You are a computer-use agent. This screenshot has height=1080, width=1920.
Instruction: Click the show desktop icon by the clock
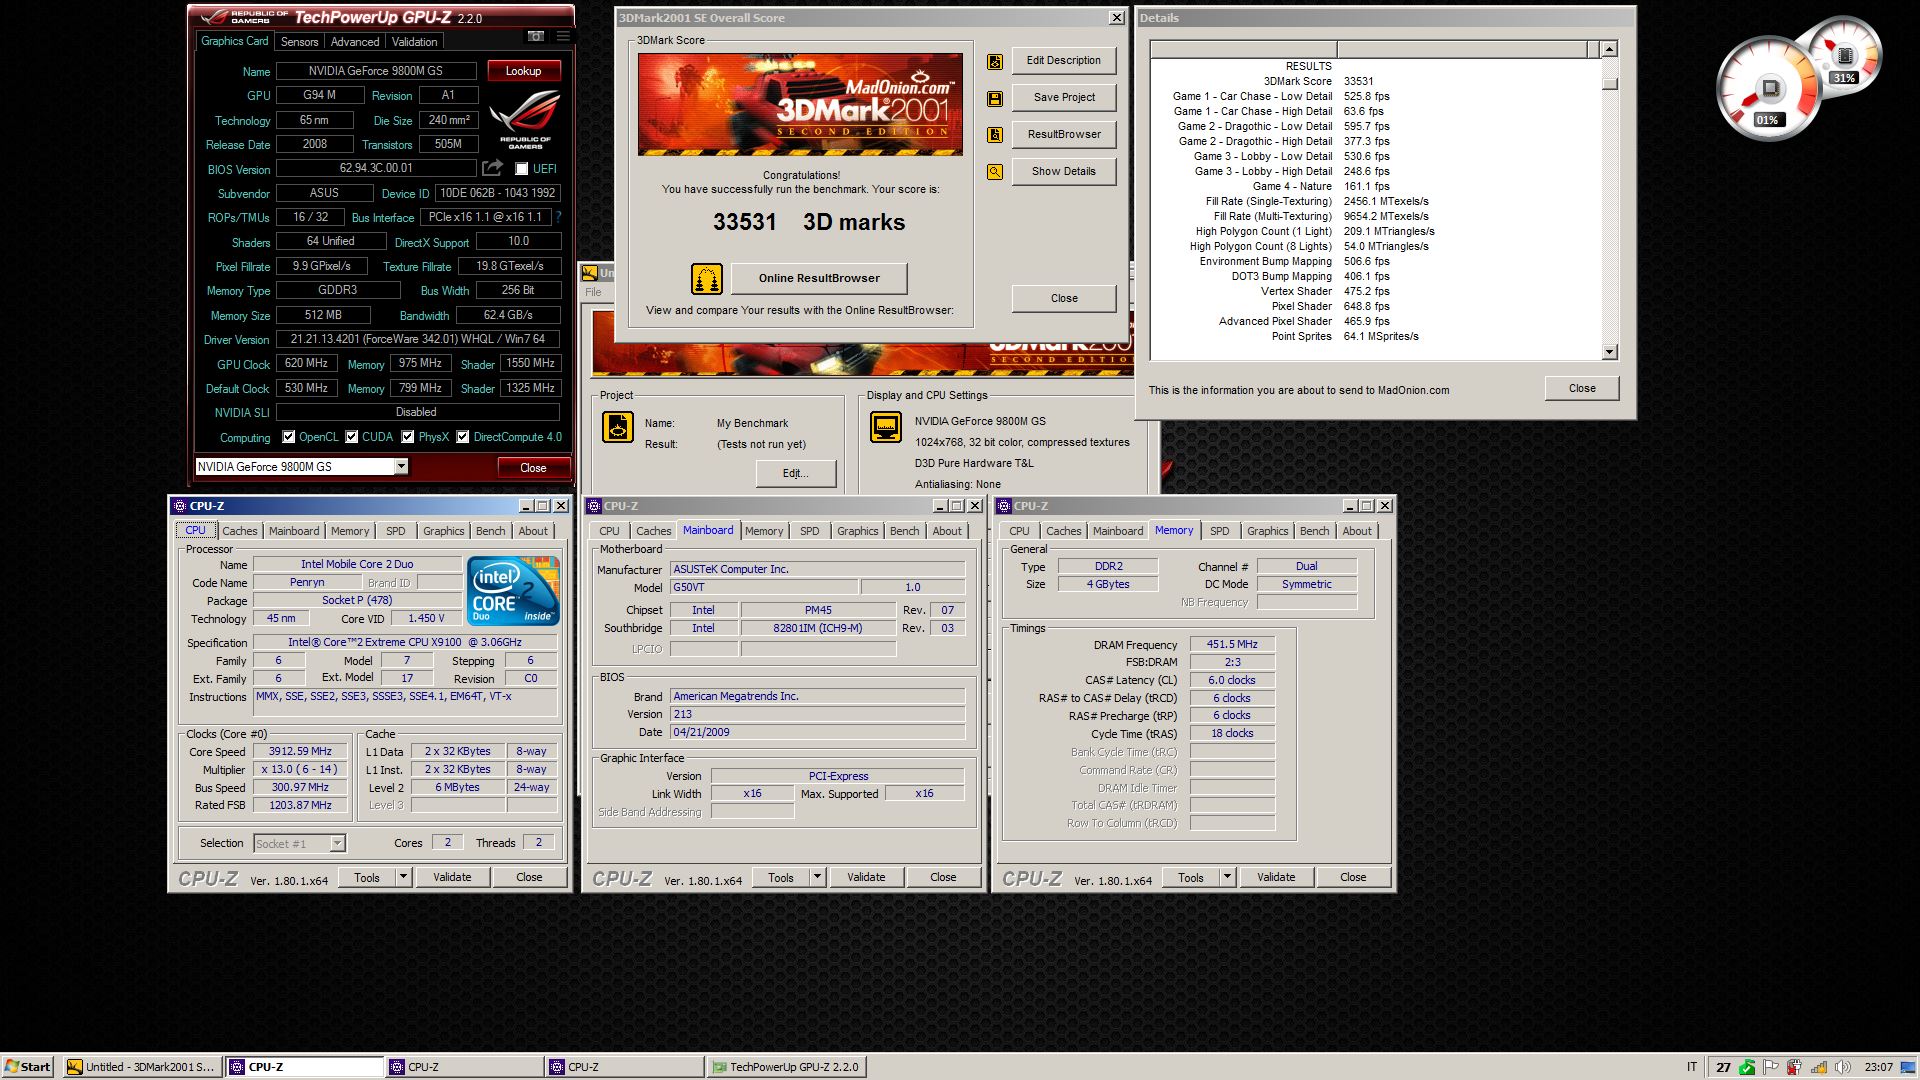(1910, 1067)
